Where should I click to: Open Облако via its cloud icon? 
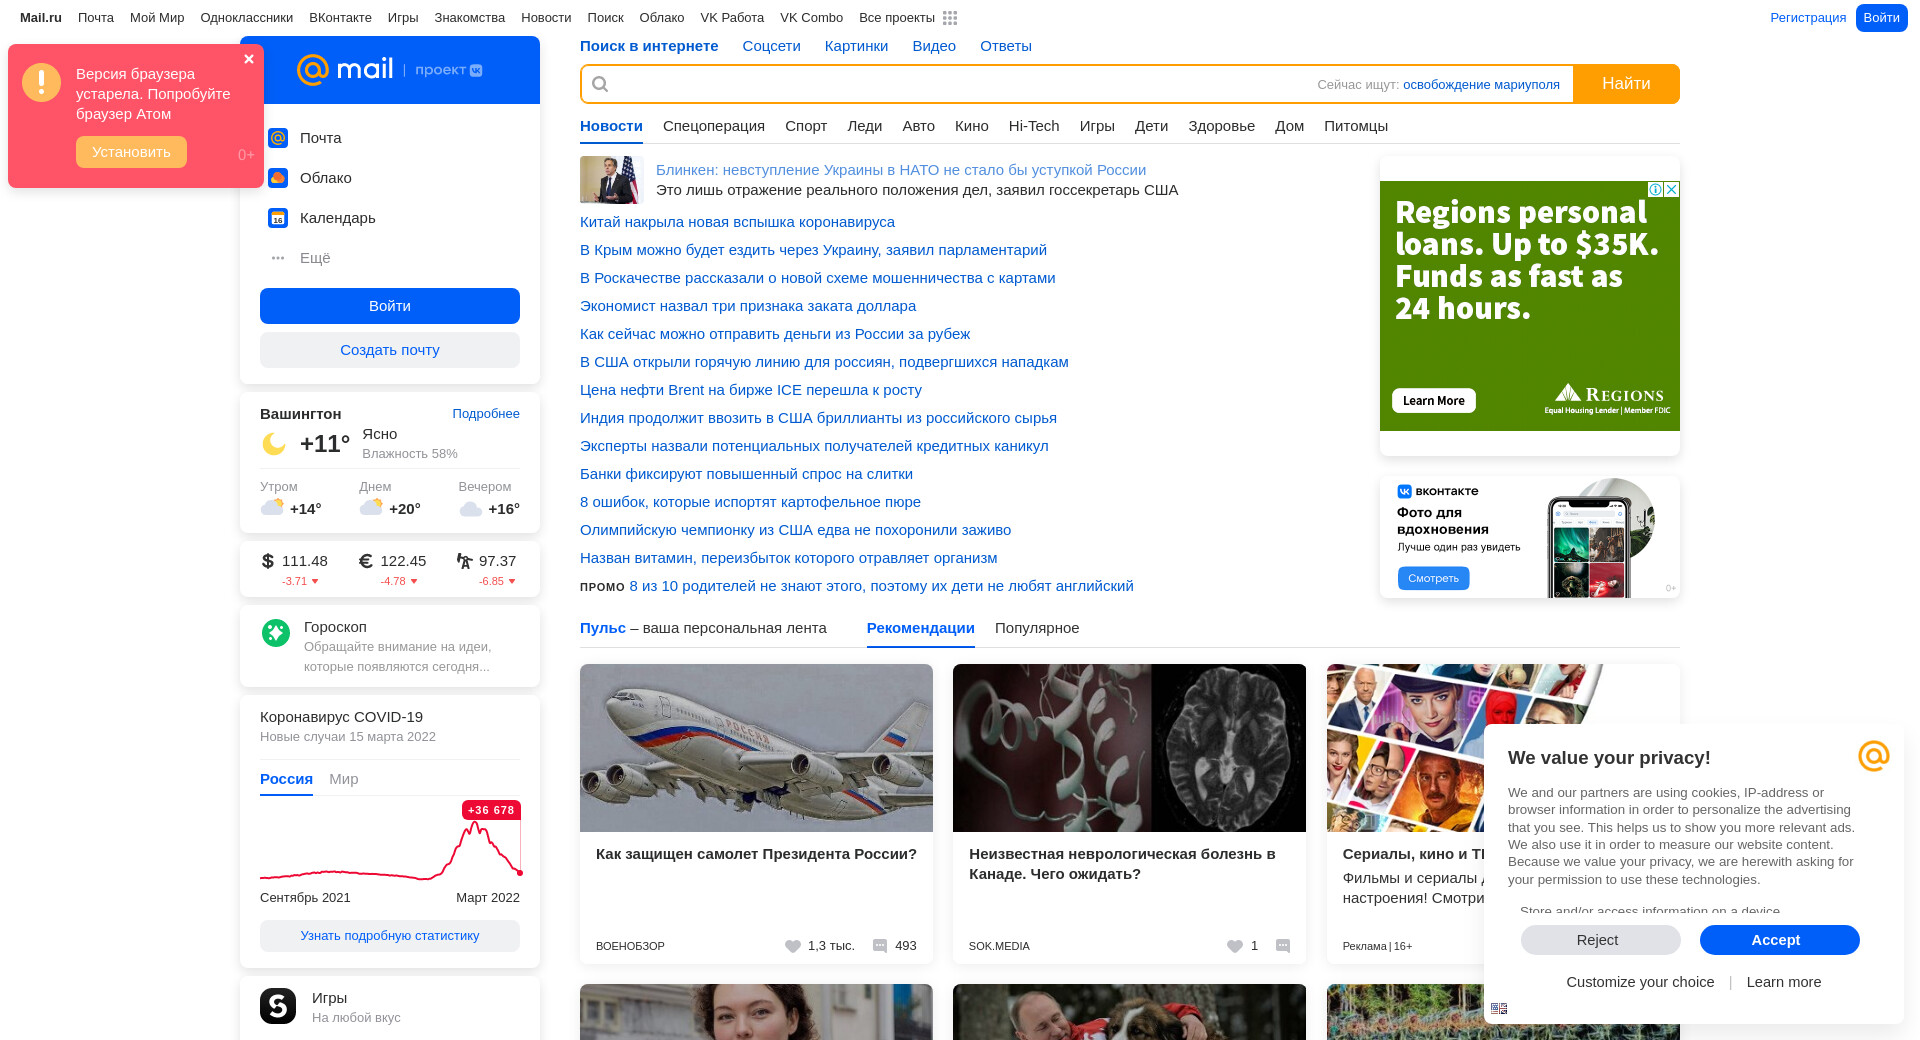click(278, 178)
